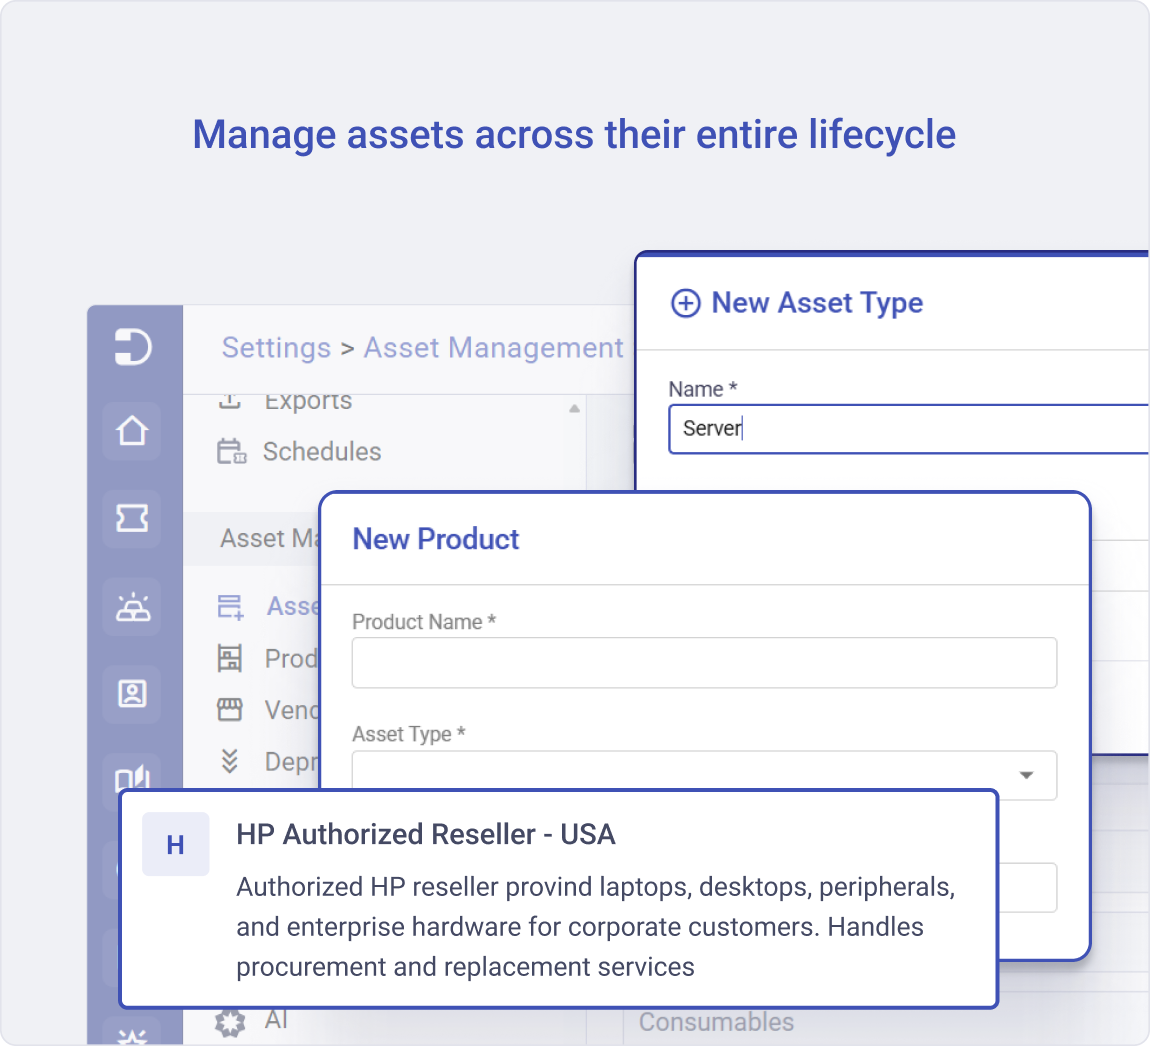Open the Tickets icon in sidebar

click(132, 519)
